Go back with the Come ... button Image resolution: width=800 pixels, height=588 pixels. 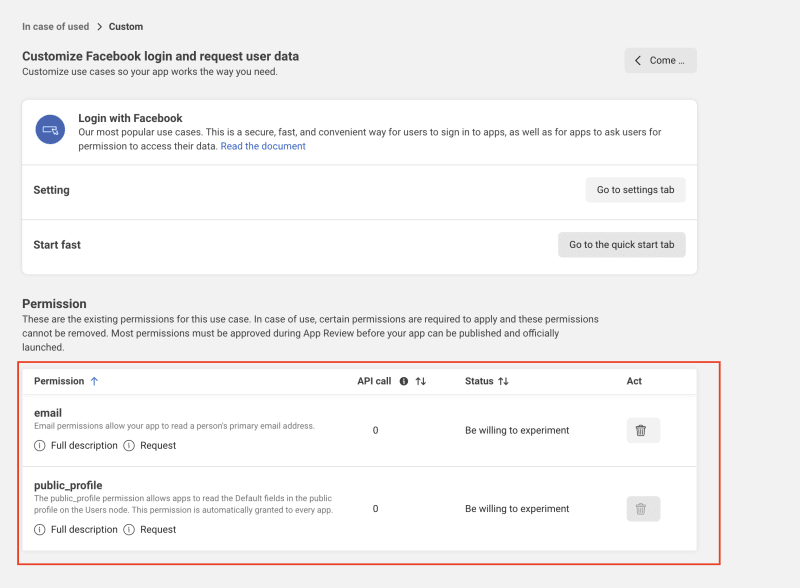[660, 60]
